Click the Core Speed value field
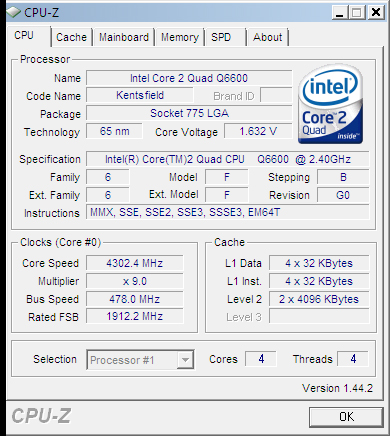This screenshot has width=390, height=436. pyautogui.click(x=135, y=263)
